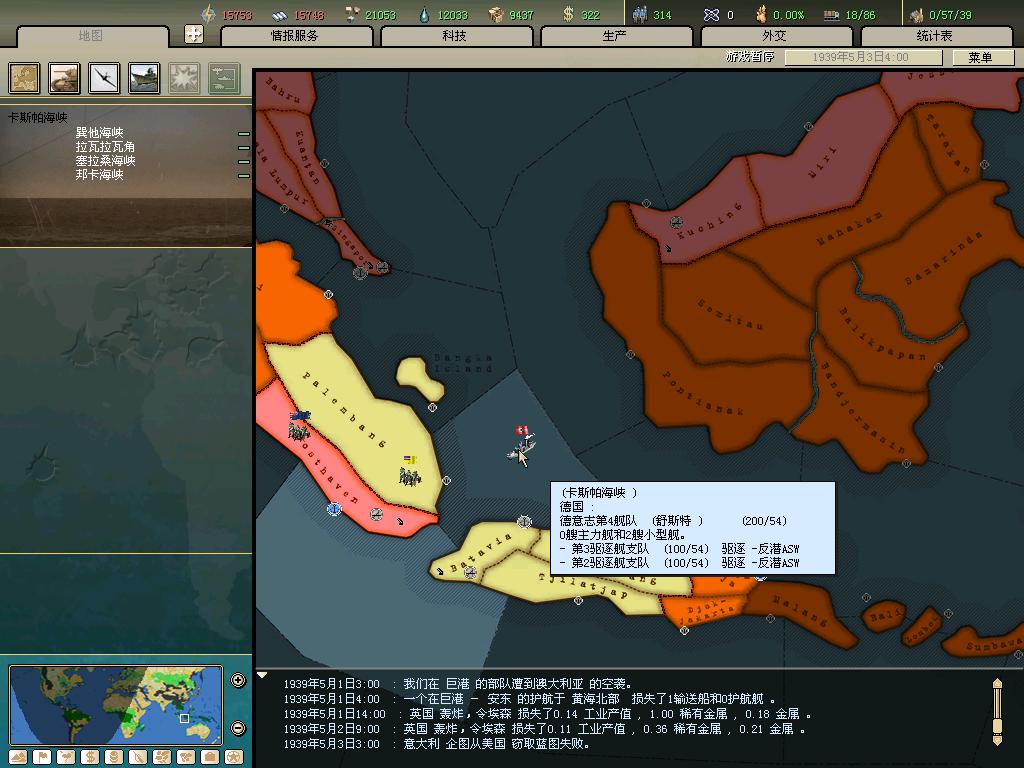The image size is (1024, 768).
Task: Zoom out with minimap minus button
Action: pos(238,728)
